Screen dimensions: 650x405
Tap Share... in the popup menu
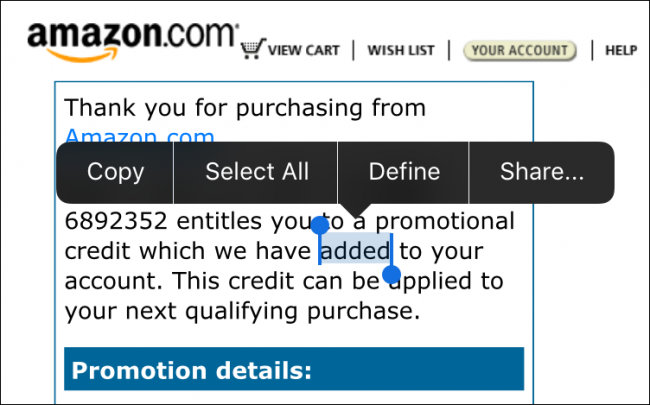pos(542,172)
